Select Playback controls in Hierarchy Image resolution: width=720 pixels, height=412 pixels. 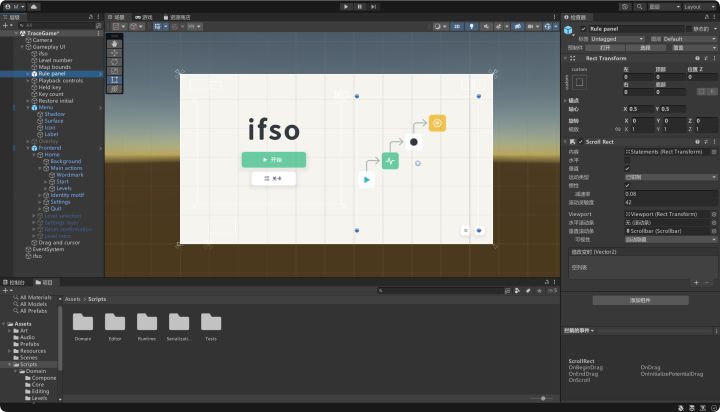coord(61,80)
